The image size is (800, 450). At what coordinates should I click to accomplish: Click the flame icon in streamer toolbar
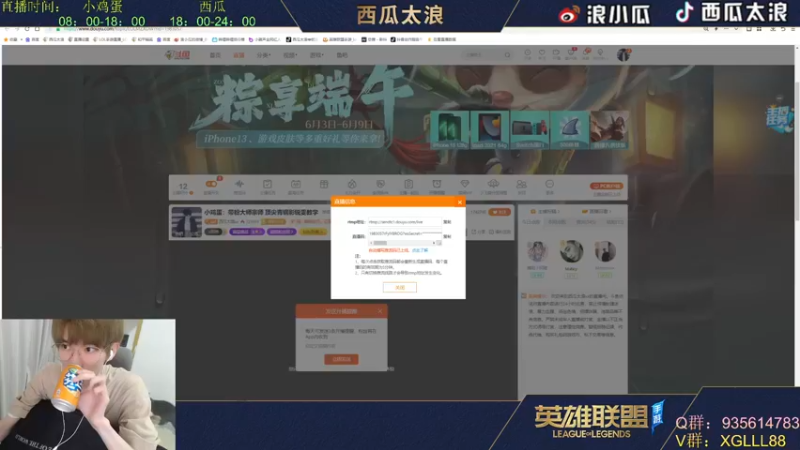[352, 184]
